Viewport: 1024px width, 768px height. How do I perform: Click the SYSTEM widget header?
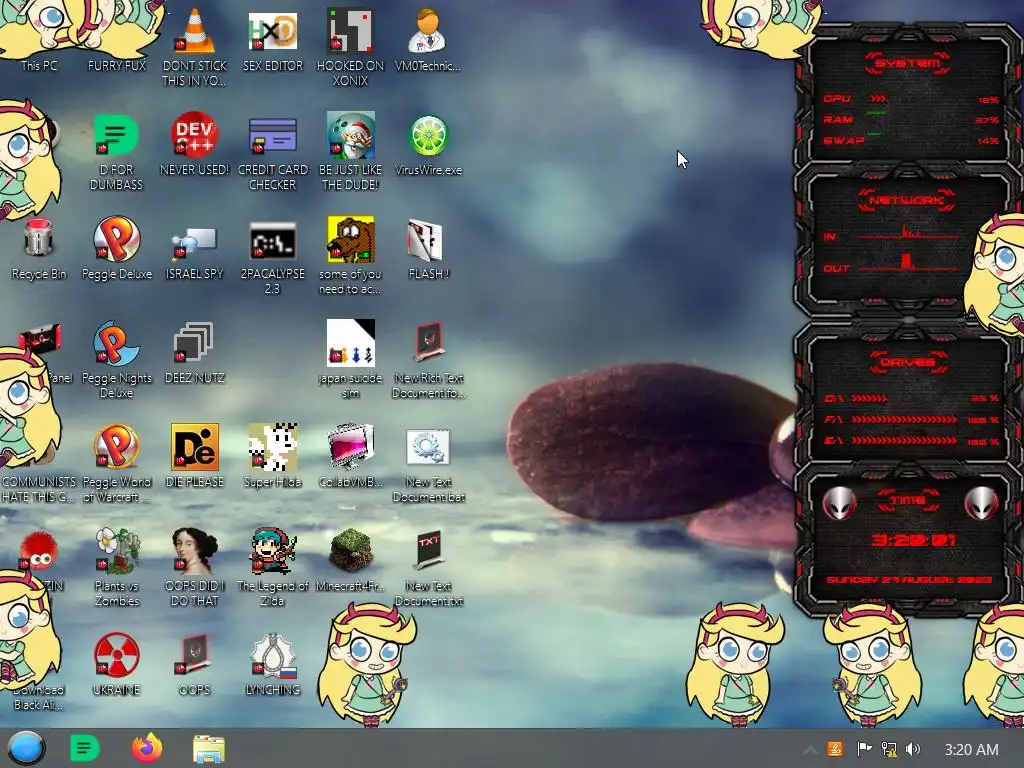pyautogui.click(x=907, y=63)
